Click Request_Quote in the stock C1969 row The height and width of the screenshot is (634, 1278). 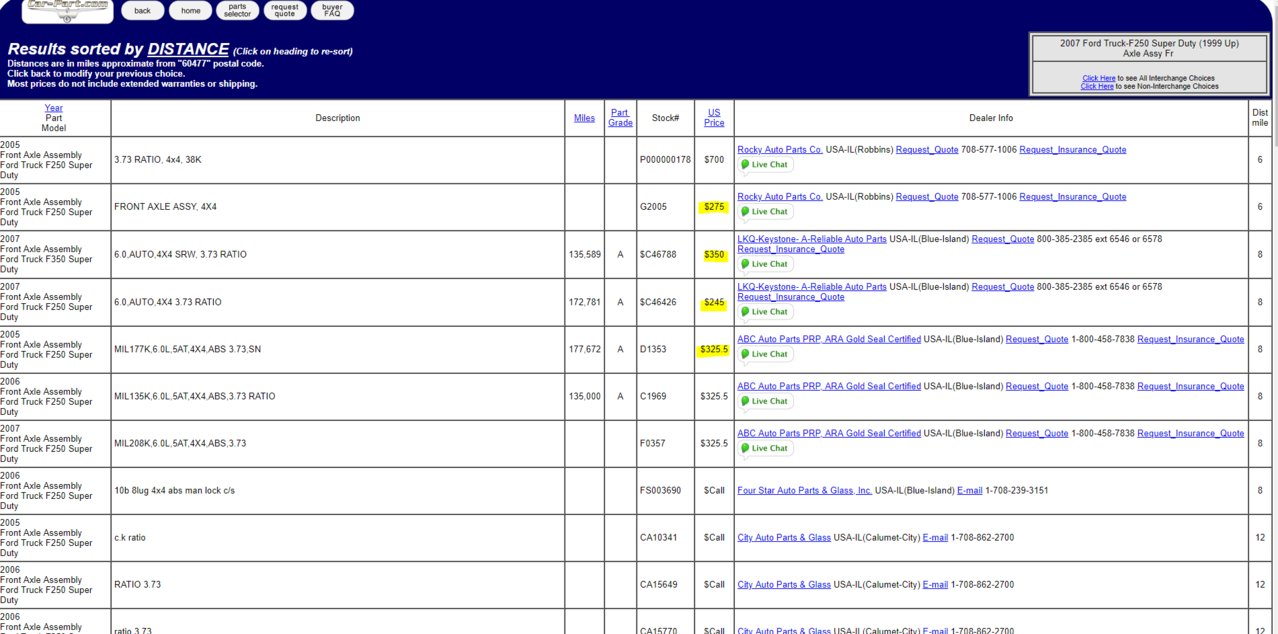tap(1037, 386)
